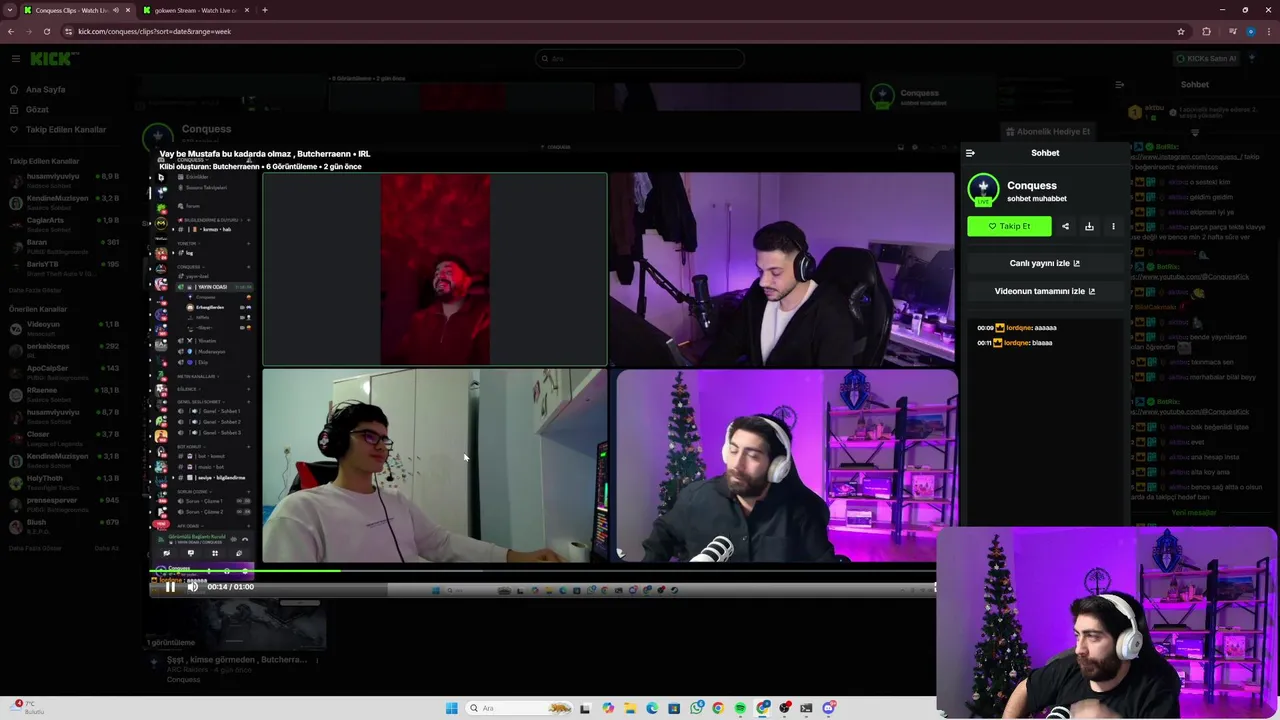Viewport: 1280px width, 720px height.
Task: Share the clip via share icon
Action: tap(1065, 226)
